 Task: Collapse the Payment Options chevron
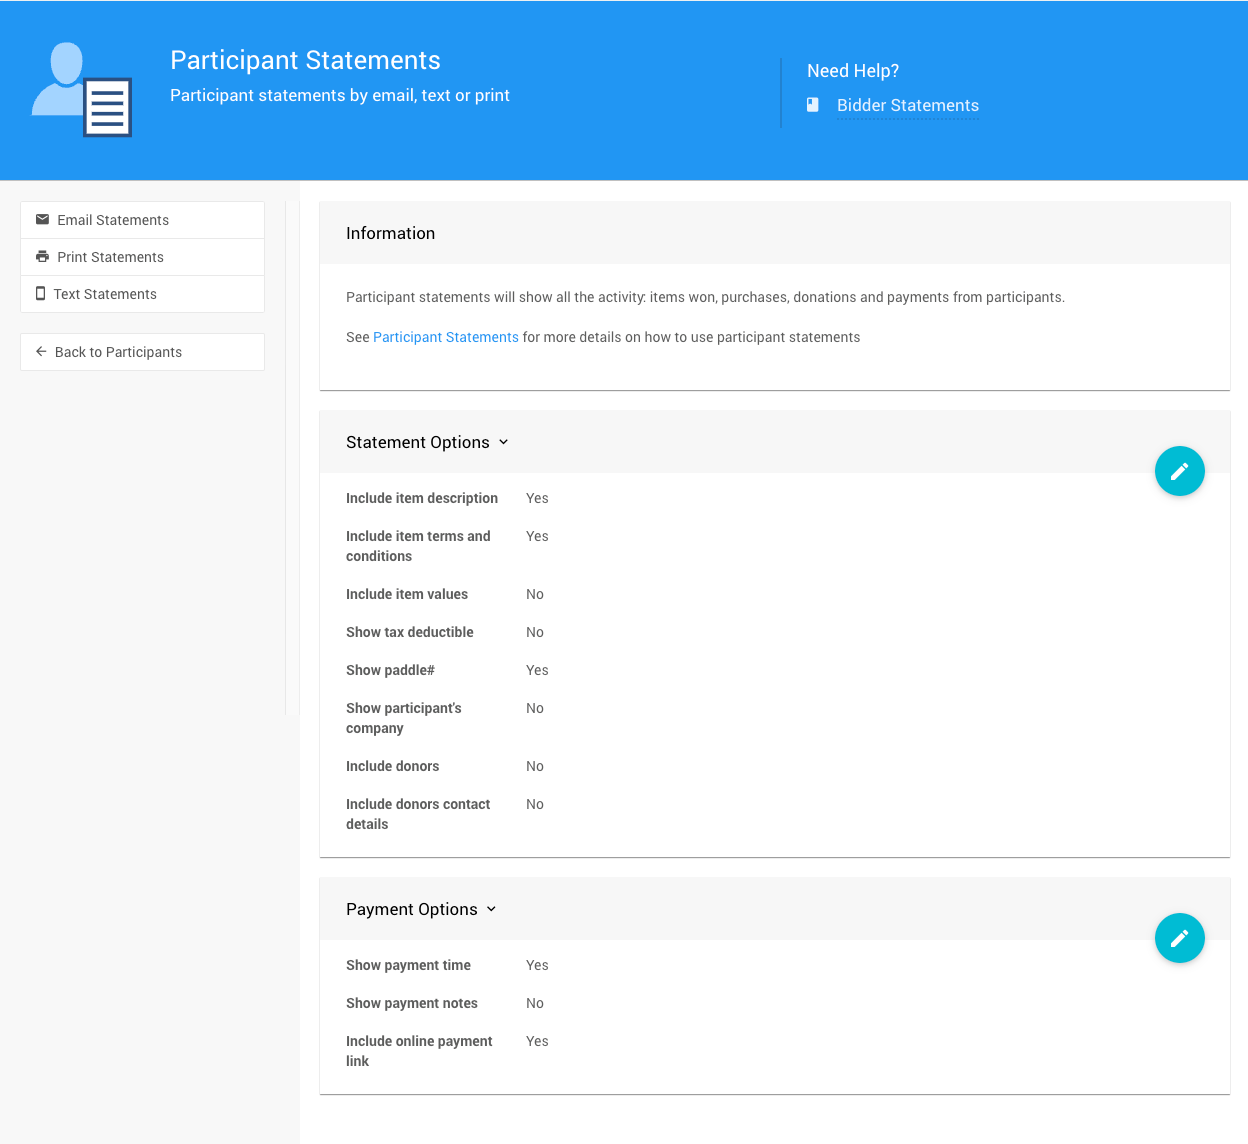[x=492, y=909]
